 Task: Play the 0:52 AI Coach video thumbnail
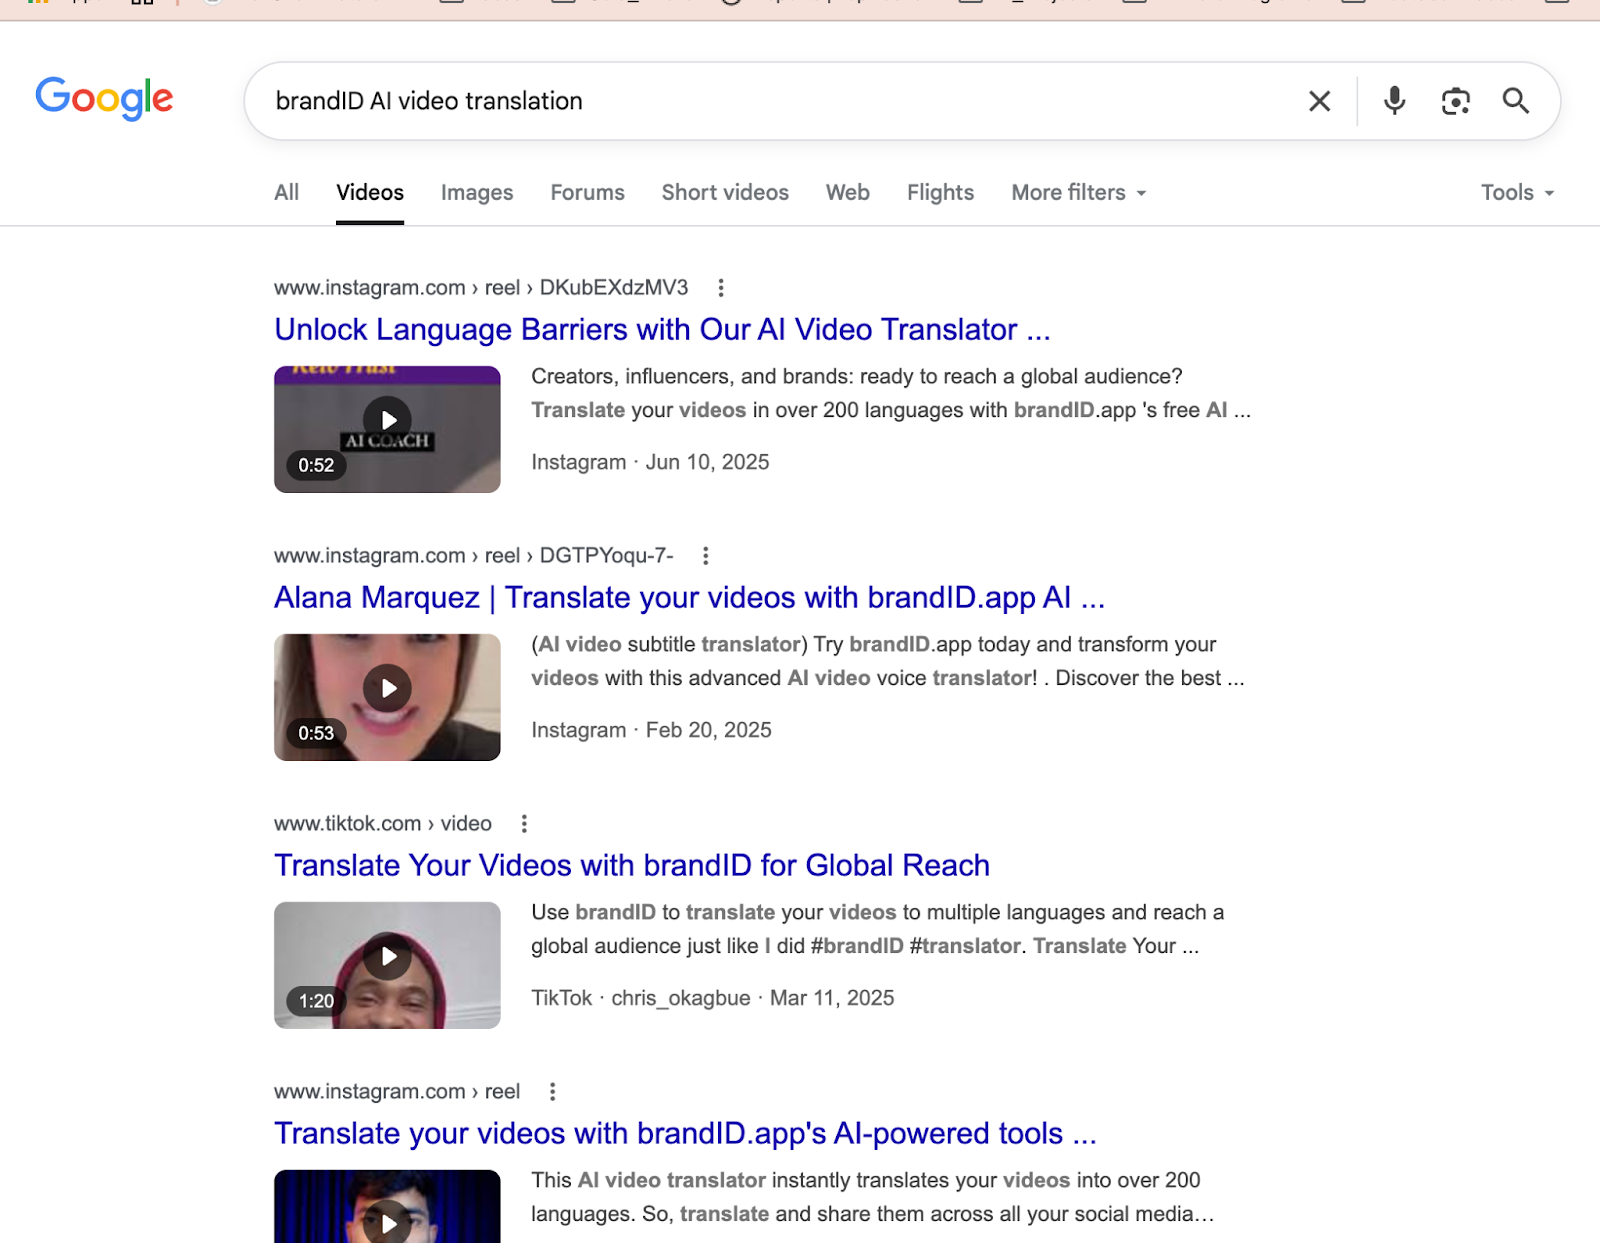(x=387, y=429)
